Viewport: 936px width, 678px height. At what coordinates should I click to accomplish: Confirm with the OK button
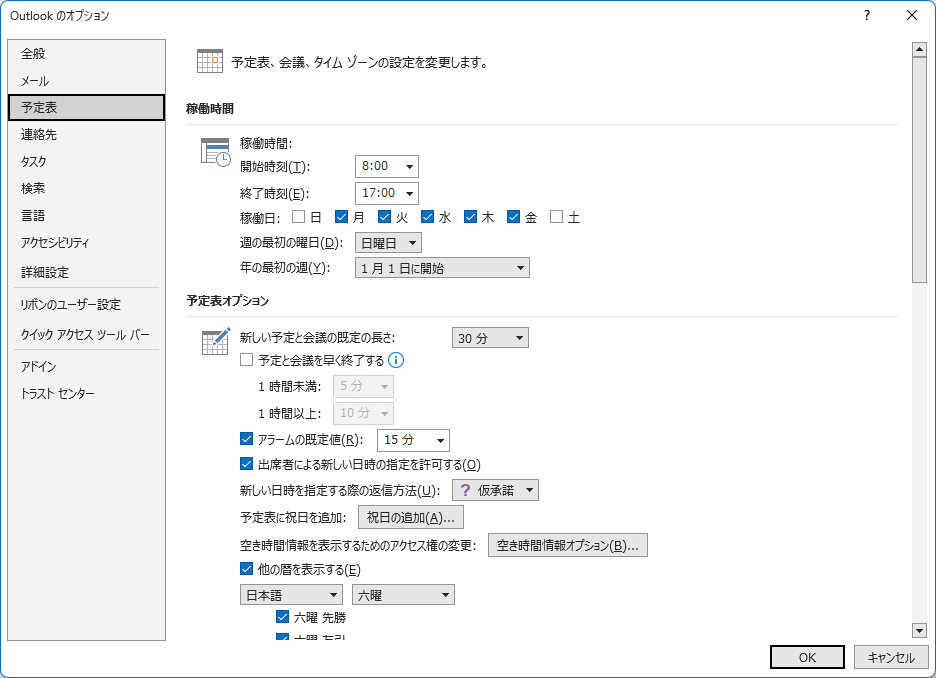(807, 657)
